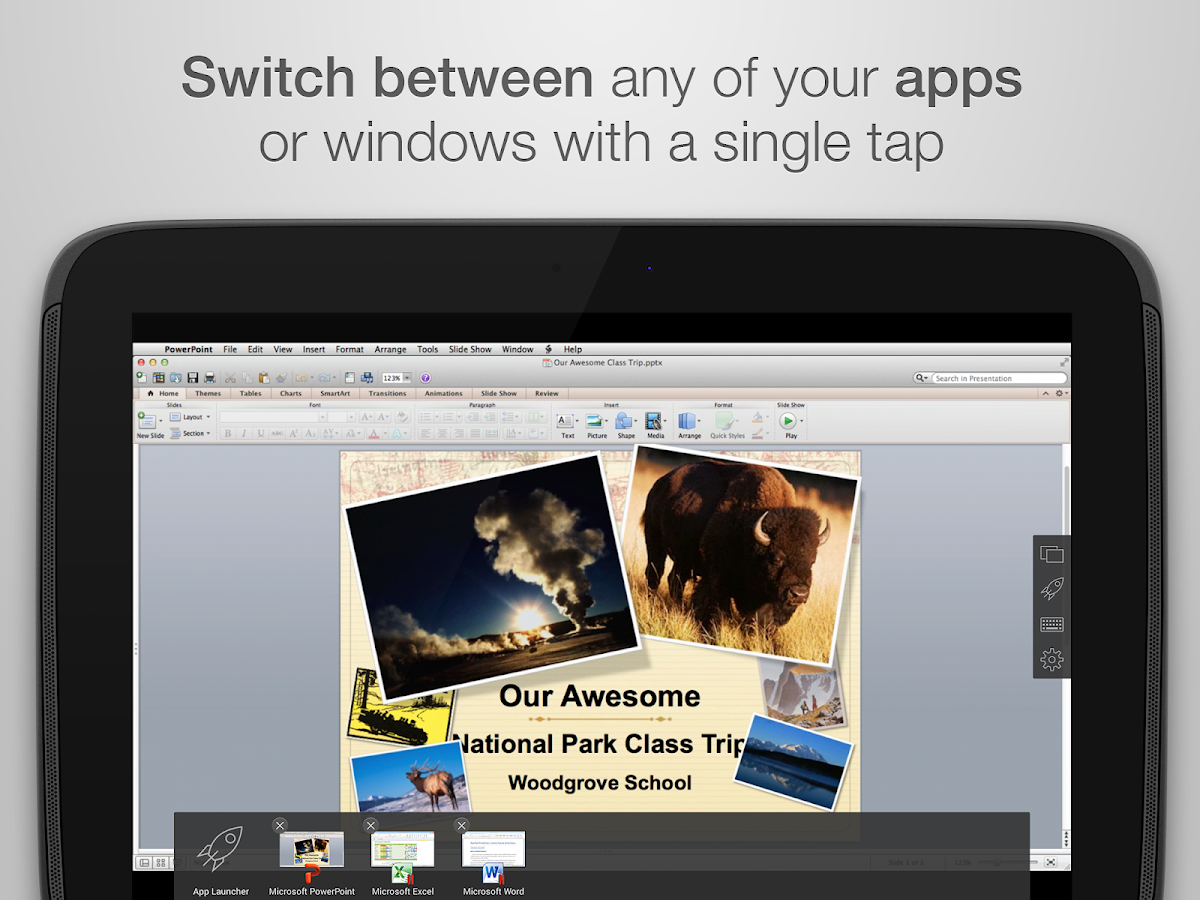
Task: Click the Print icon in toolbar
Action: point(208,378)
